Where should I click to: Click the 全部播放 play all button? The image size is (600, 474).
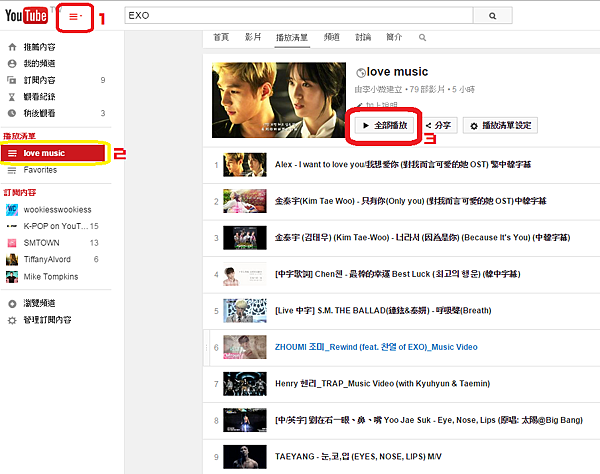pos(385,125)
